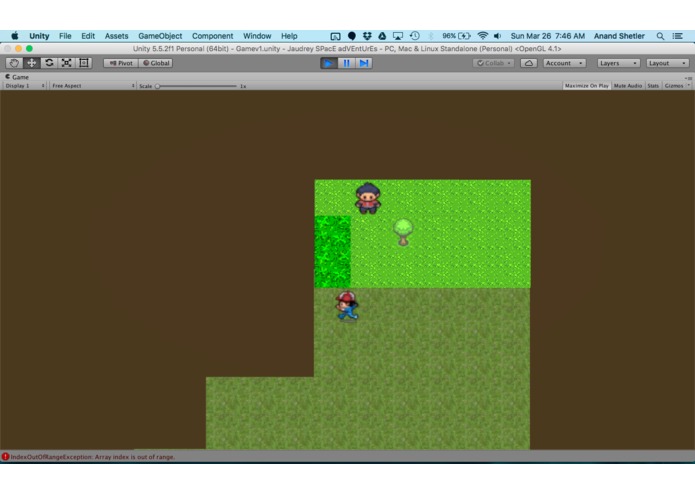Open the Layout dropdown
Viewport: 695px width, 494px height.
coord(667,63)
